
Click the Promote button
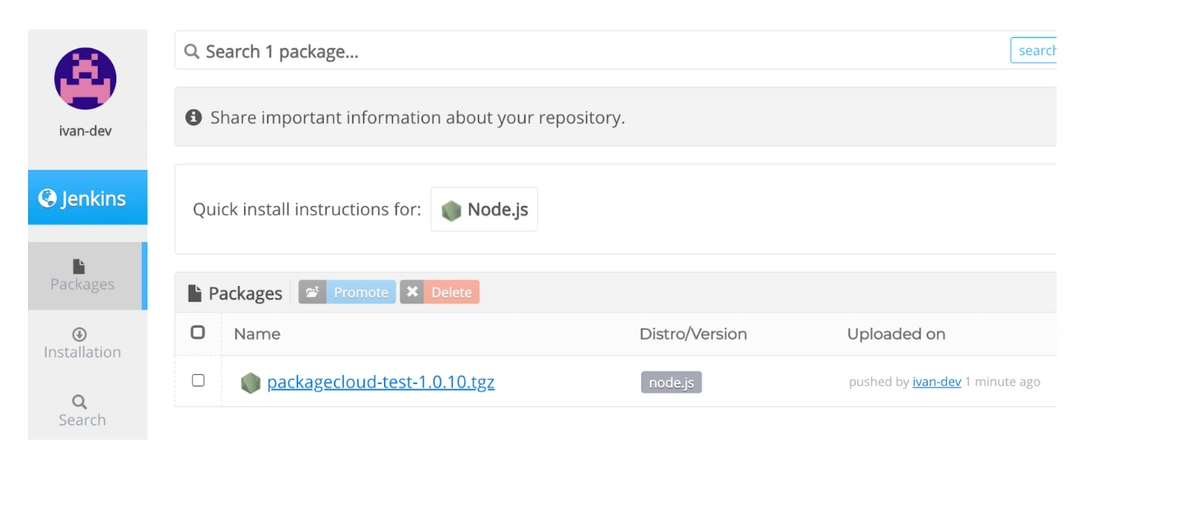[x=347, y=292]
